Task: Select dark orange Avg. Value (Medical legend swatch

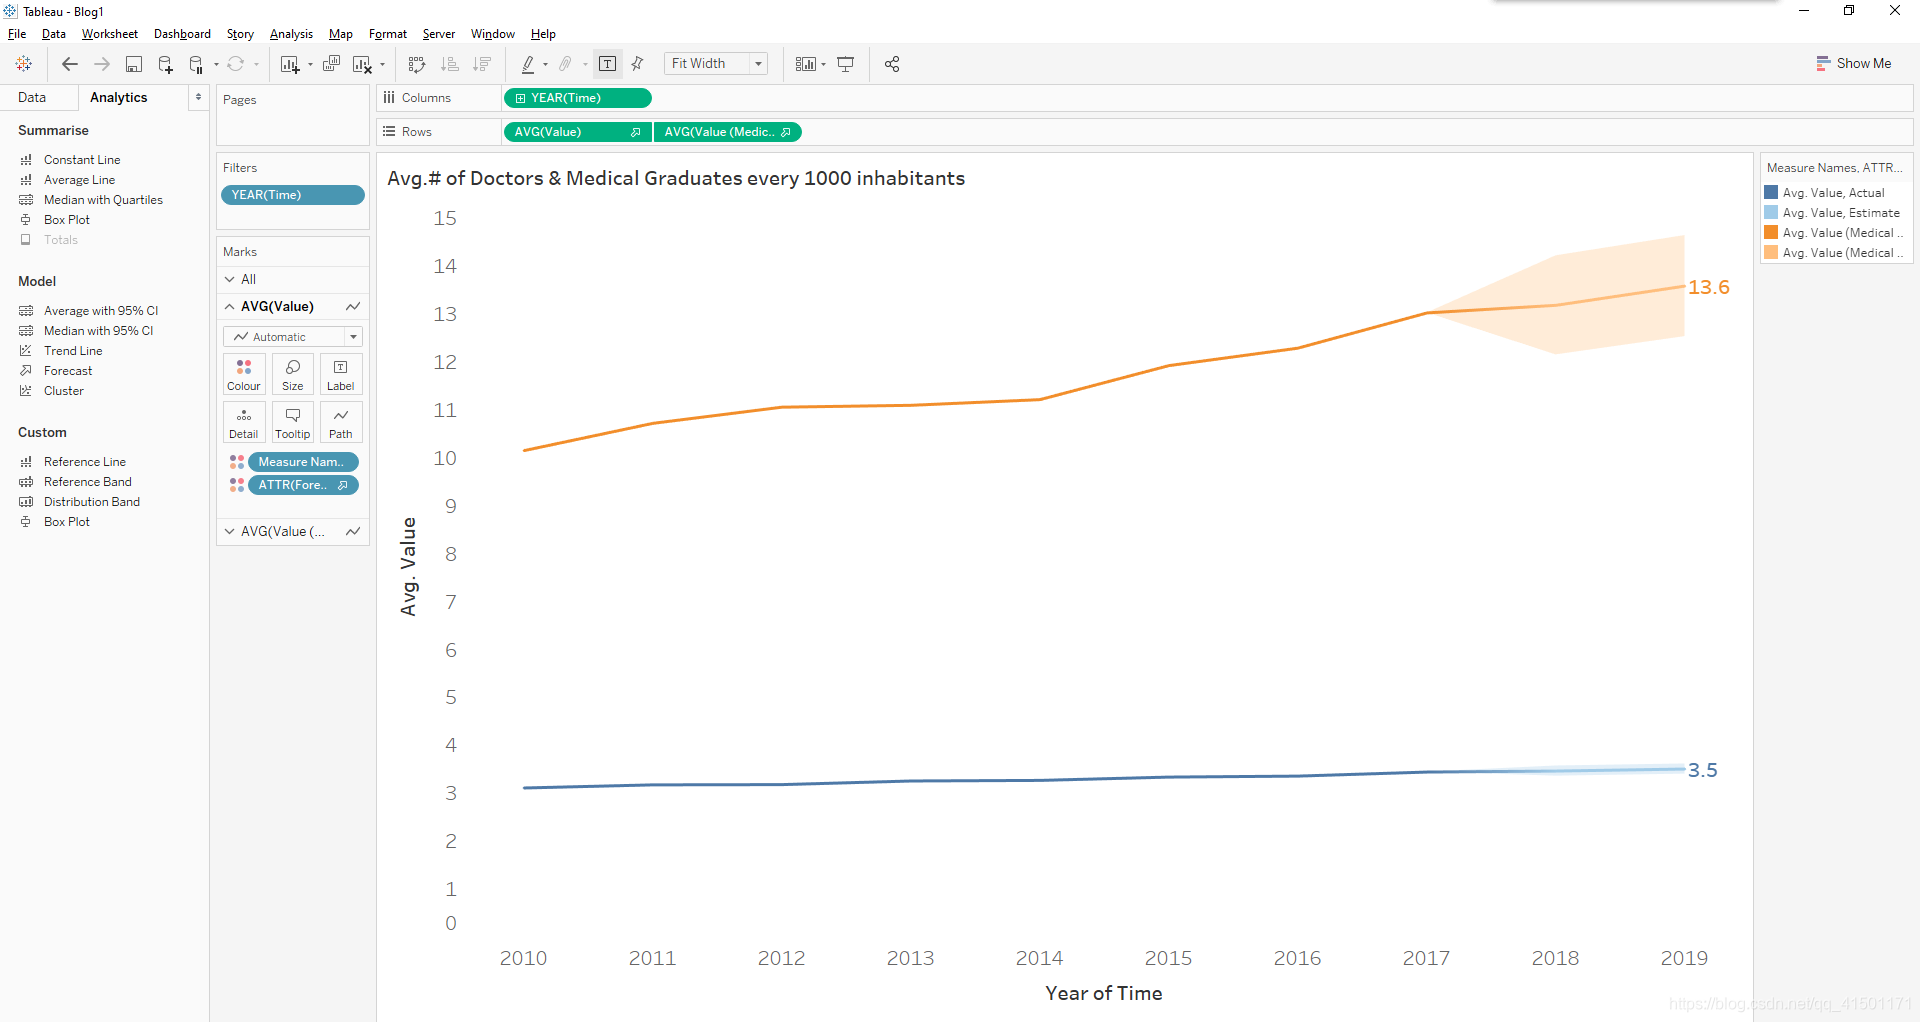Action: 1771,233
